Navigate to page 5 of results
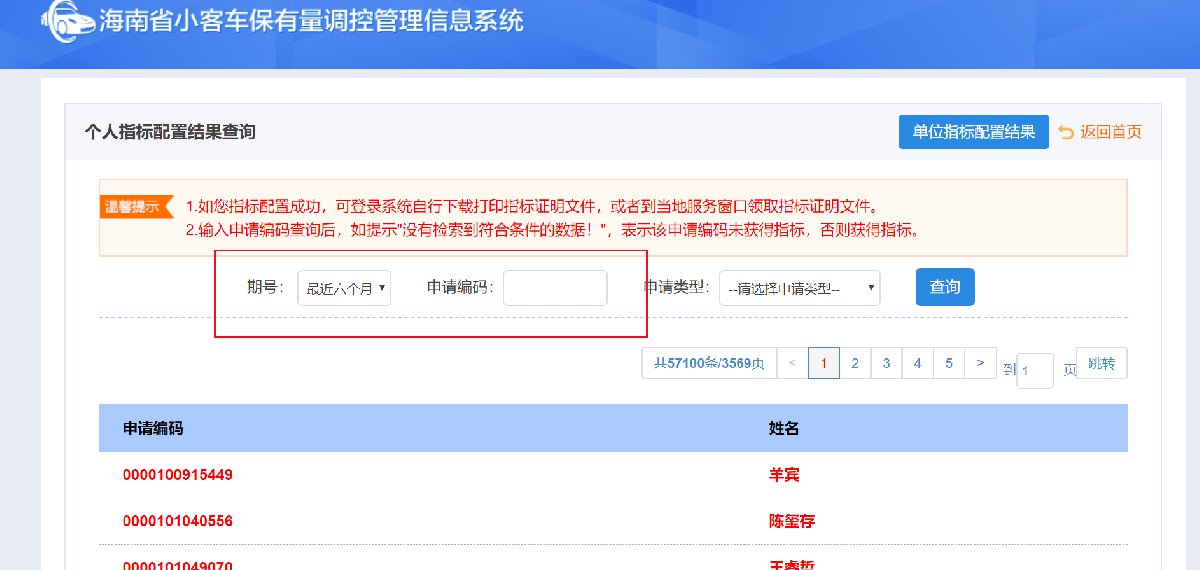The image size is (1200, 570). click(x=949, y=363)
